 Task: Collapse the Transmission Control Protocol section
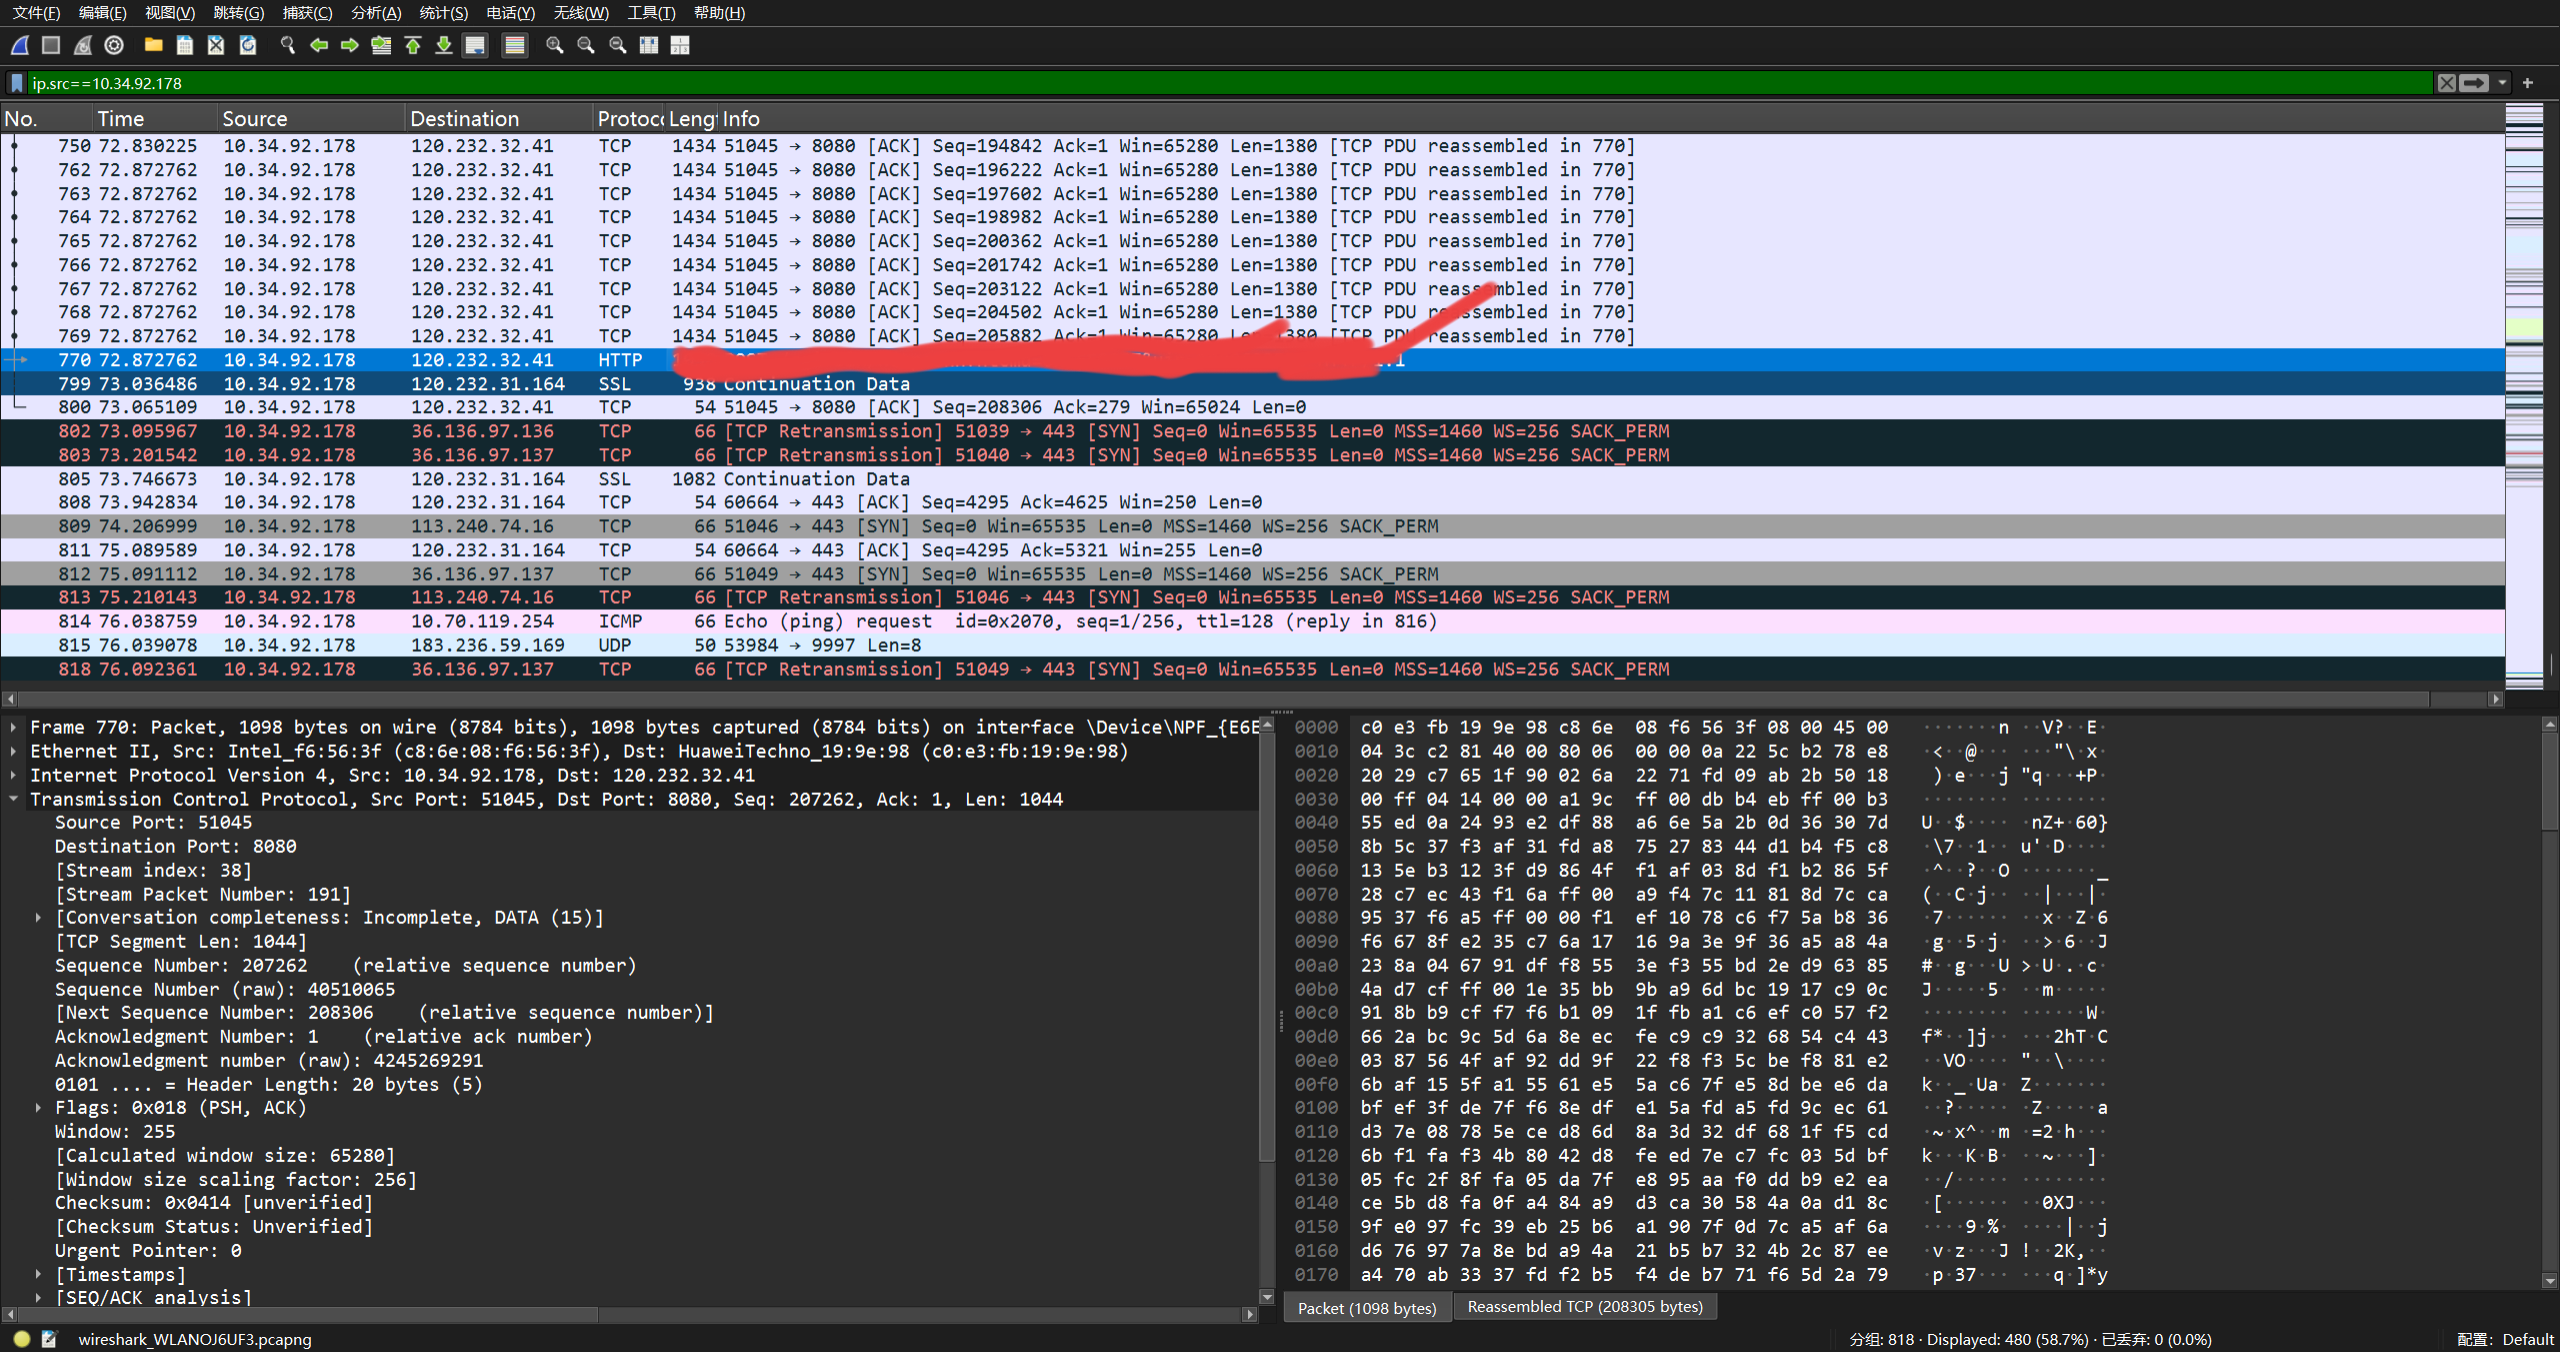[x=14, y=799]
